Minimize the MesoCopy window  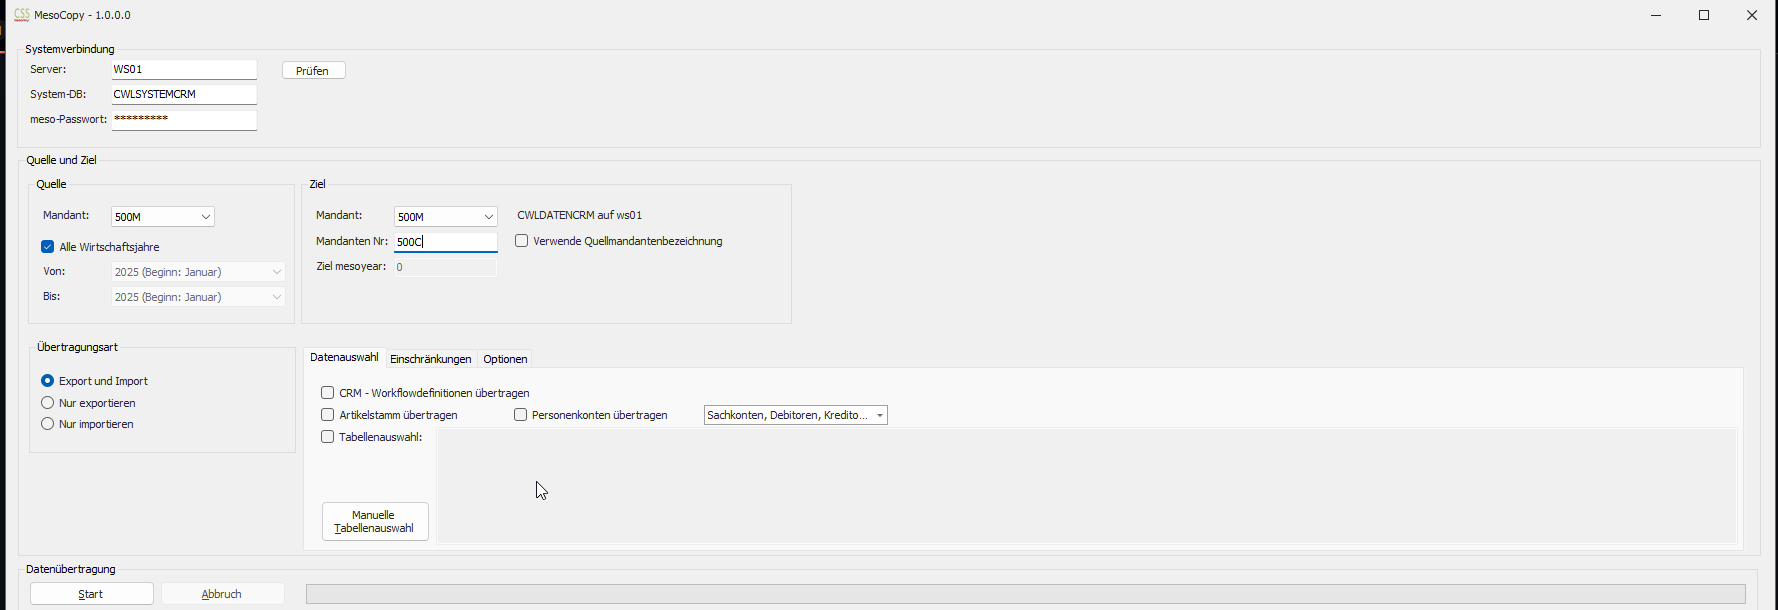pos(1656,15)
